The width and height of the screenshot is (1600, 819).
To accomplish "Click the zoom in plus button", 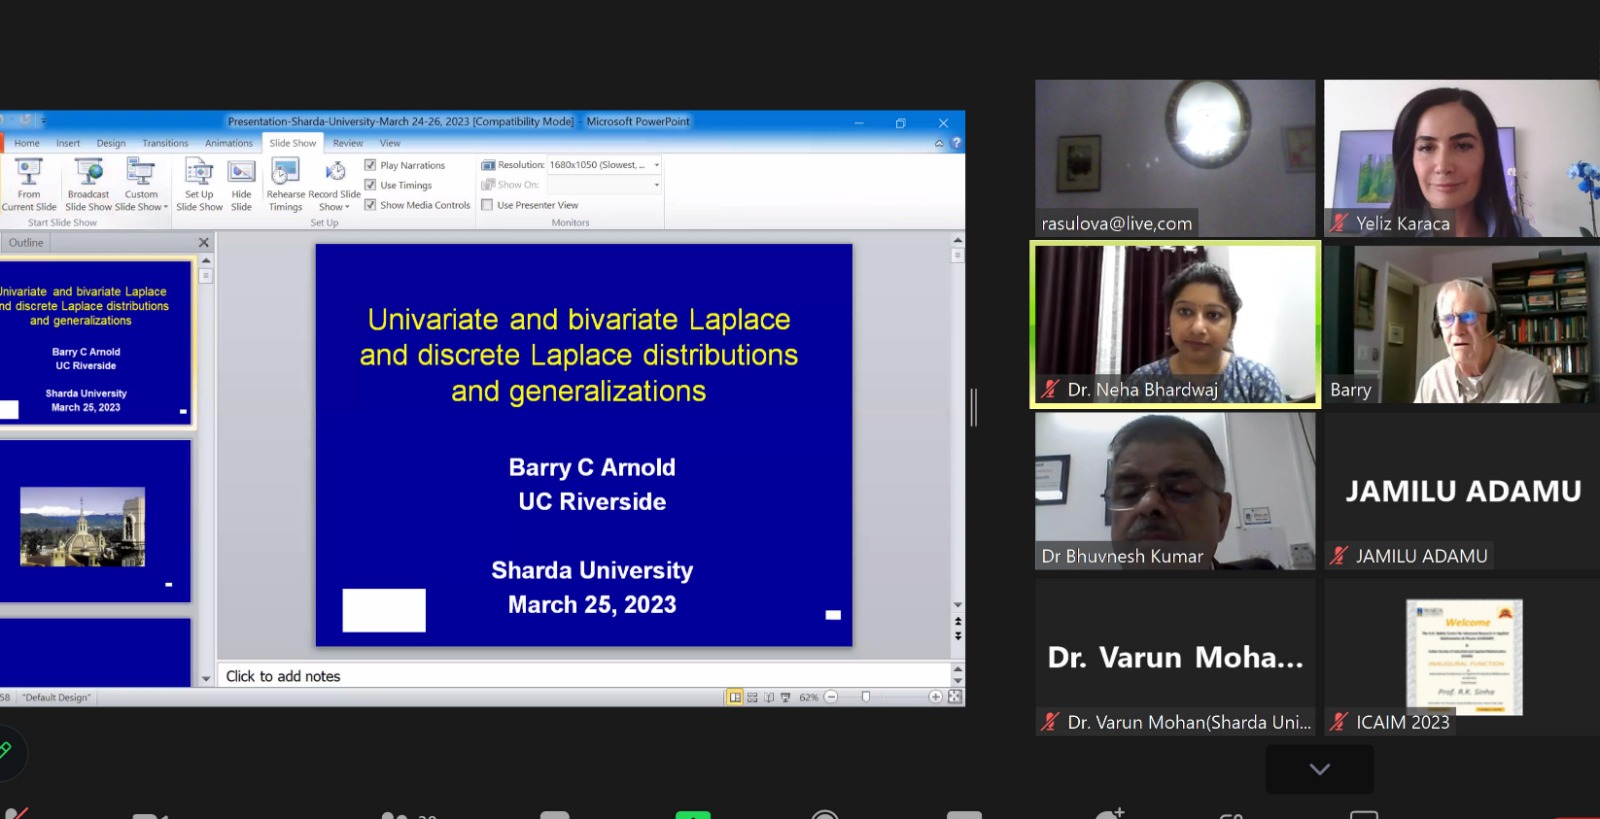I will (x=935, y=697).
